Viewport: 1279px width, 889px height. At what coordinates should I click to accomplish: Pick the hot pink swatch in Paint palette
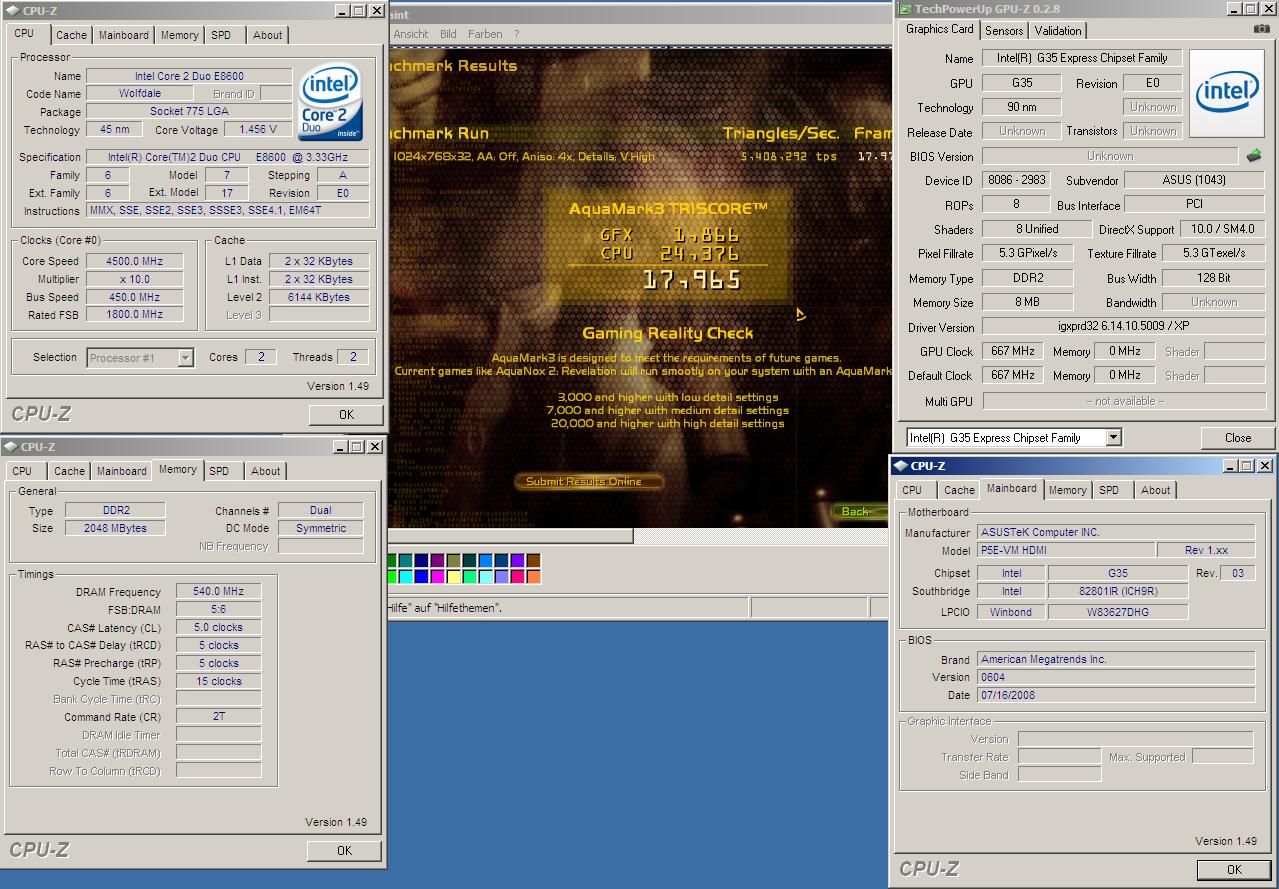518,576
